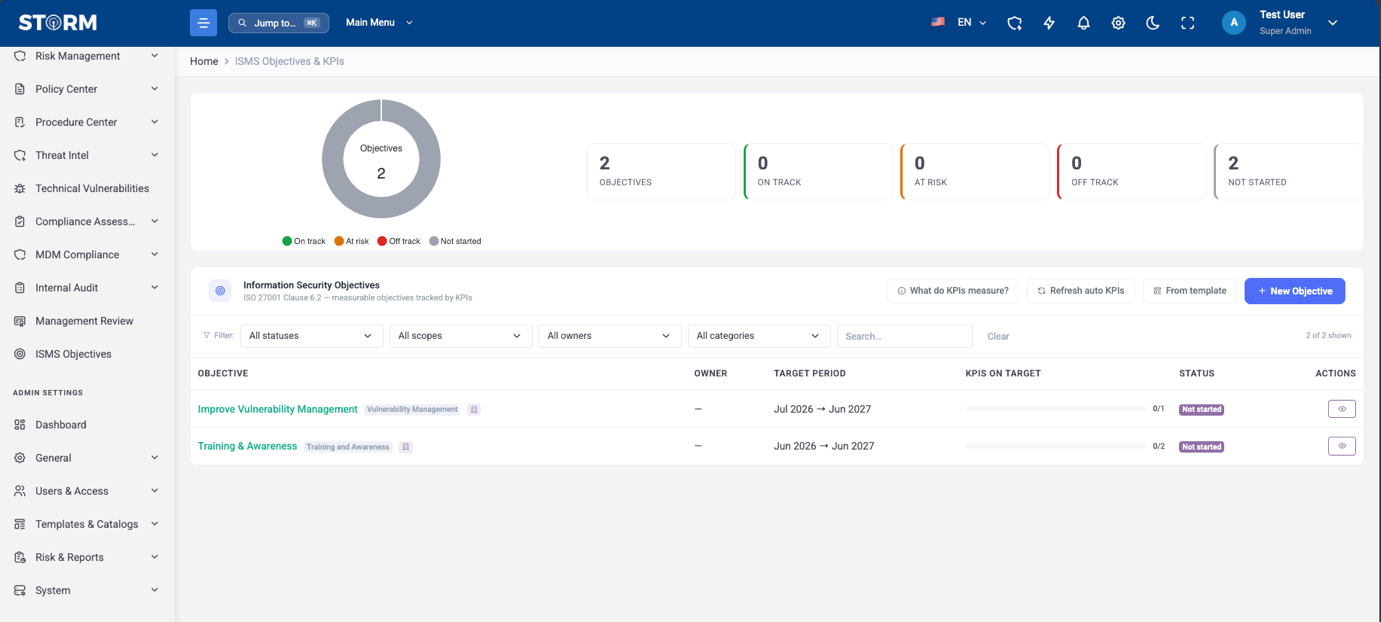The height and width of the screenshot is (622, 1381).
Task: Click the System server icon
Action: [x=20, y=590]
